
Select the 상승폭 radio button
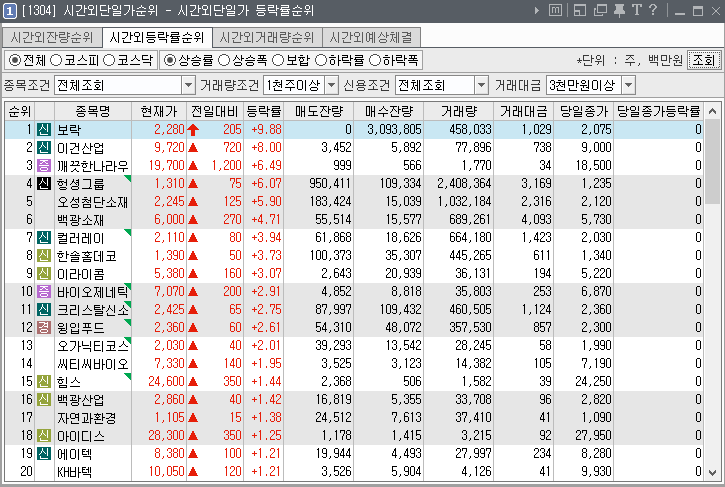(x=224, y=60)
